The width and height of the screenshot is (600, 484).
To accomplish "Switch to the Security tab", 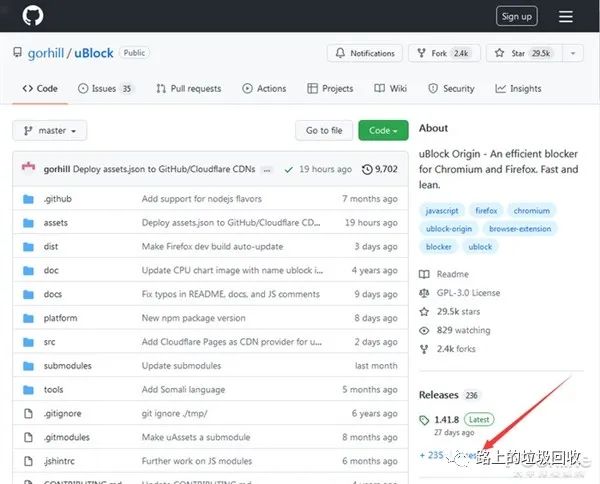I will coord(451,88).
